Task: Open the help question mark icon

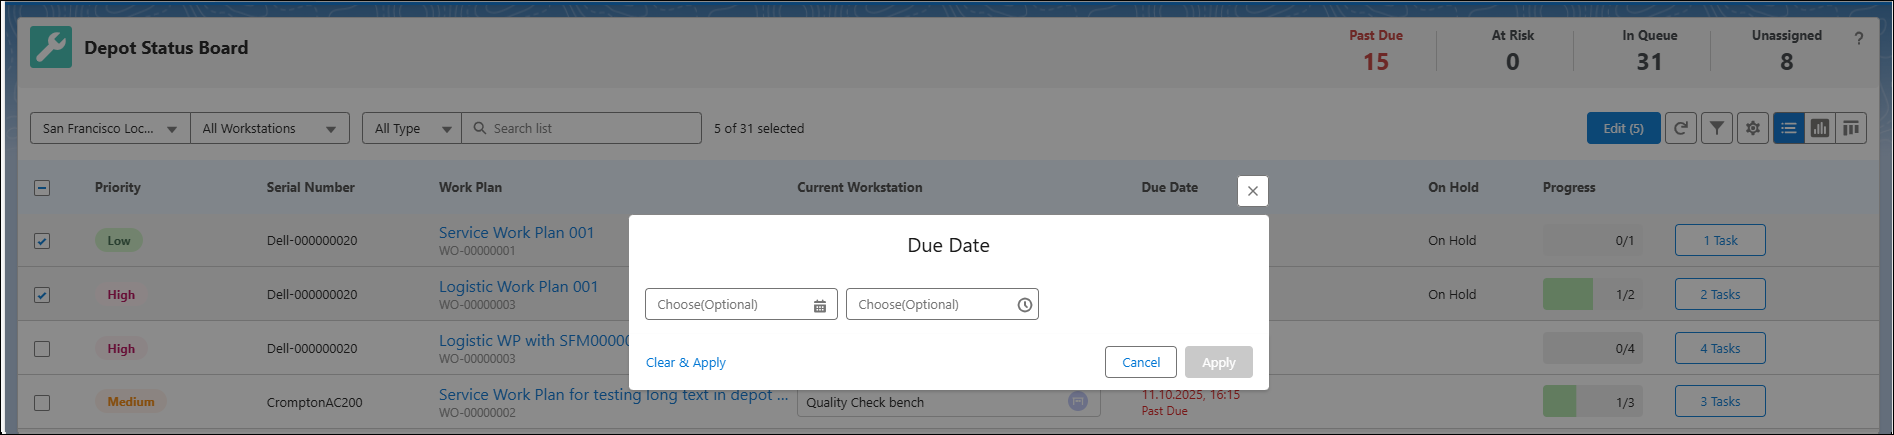Action: click(x=1858, y=39)
